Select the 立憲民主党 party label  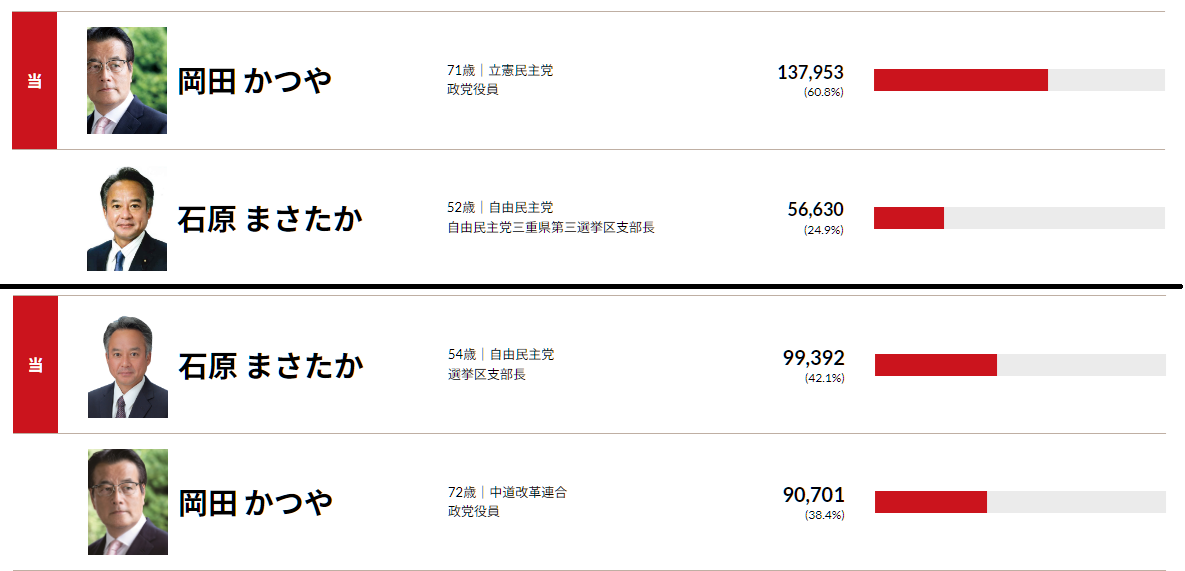521,71
